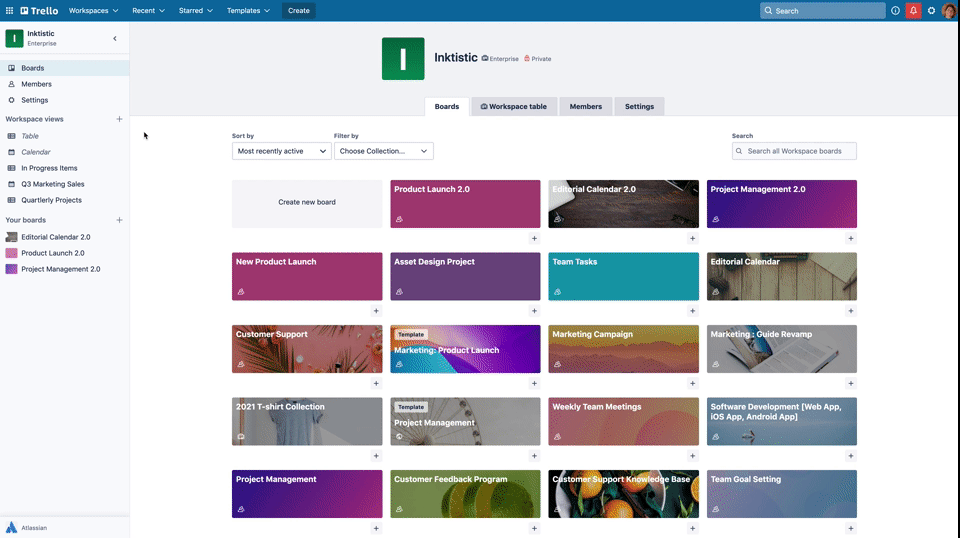Expand the Starred menu
This screenshot has width=960, height=538.
(195, 10)
